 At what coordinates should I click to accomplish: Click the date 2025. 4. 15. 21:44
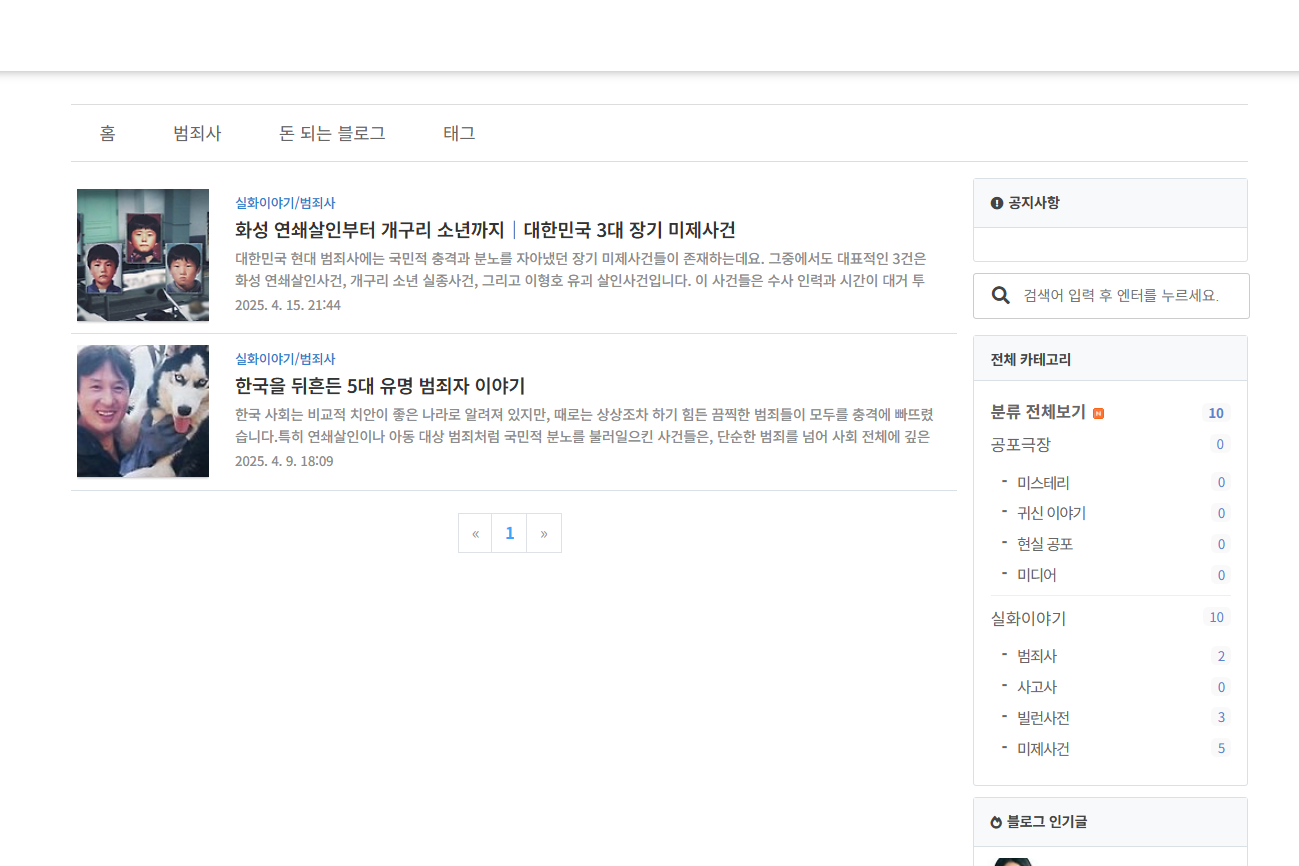[288, 305]
